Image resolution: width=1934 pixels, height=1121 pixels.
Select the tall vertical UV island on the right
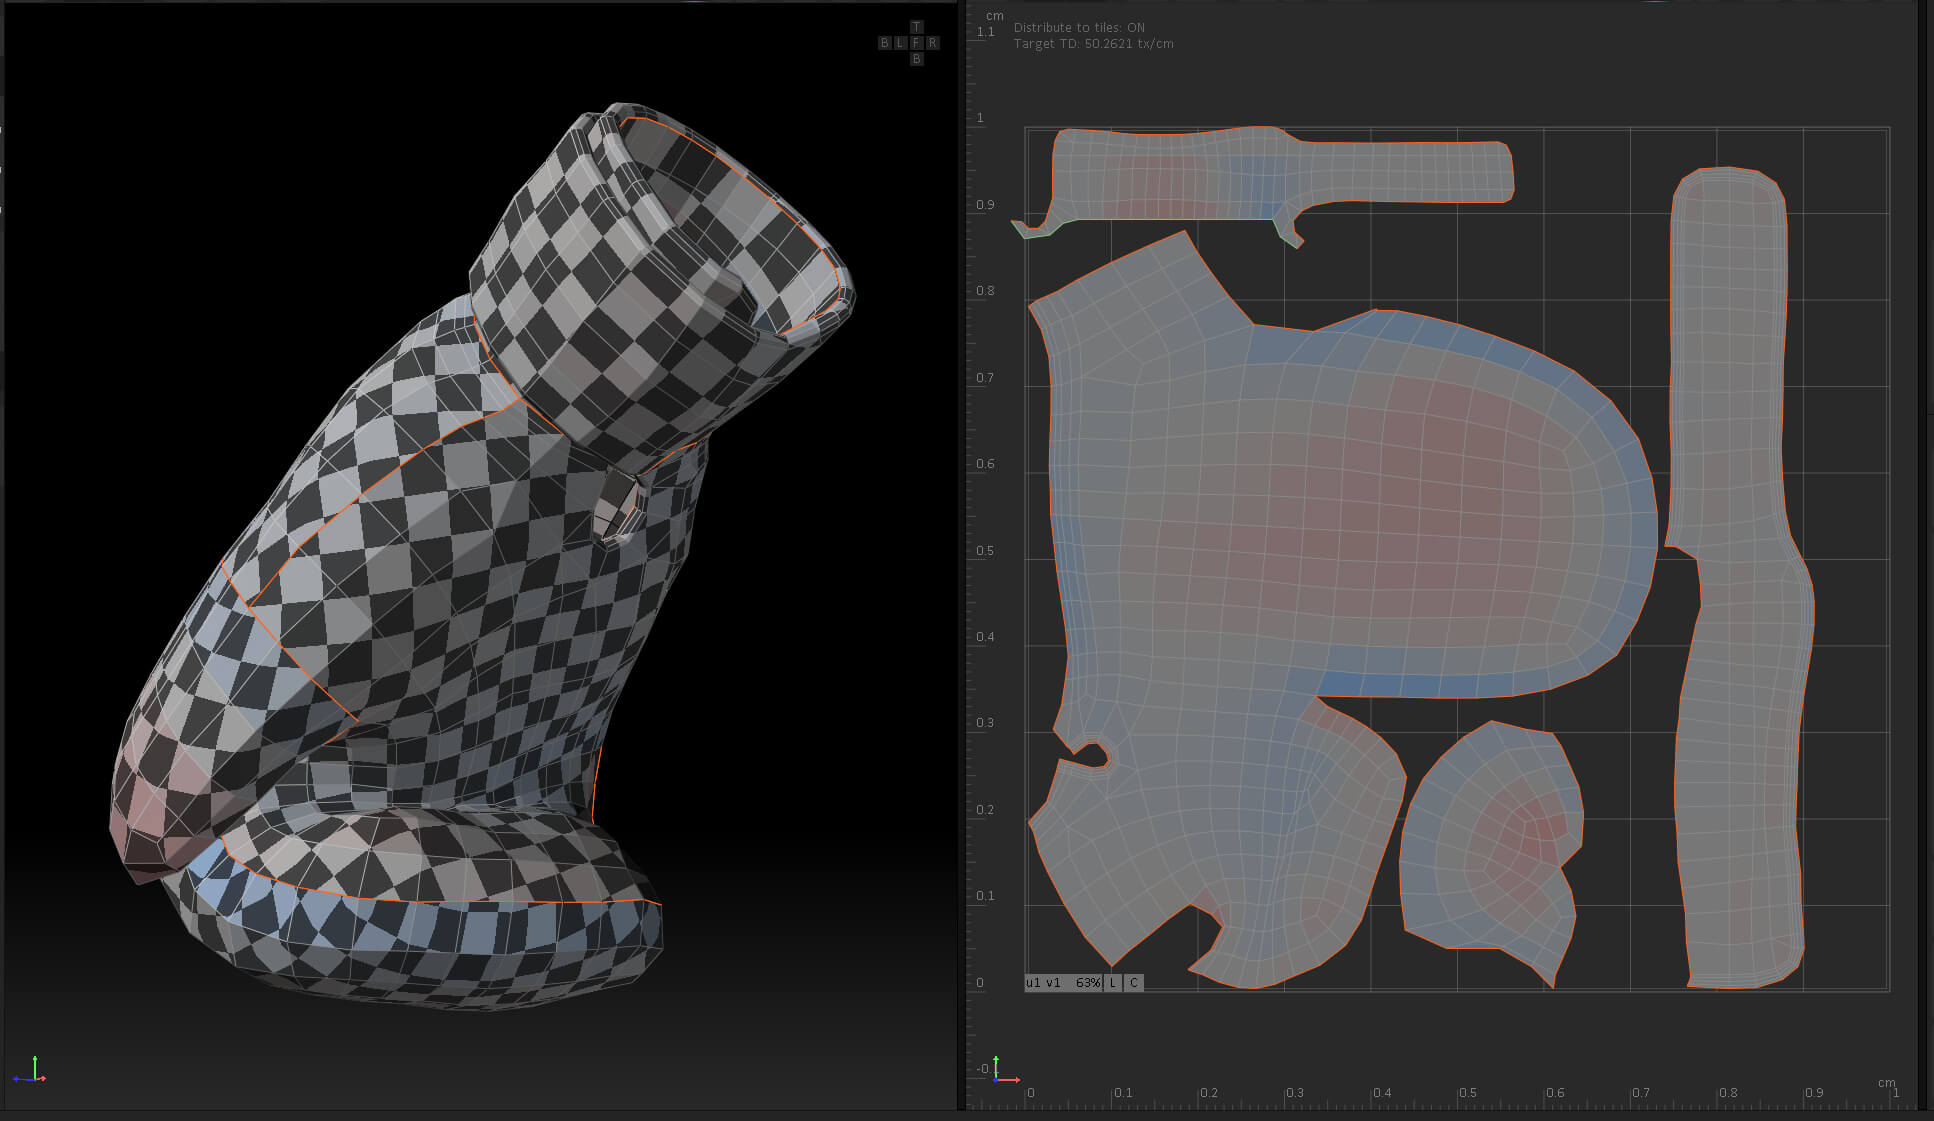[x=1738, y=577]
